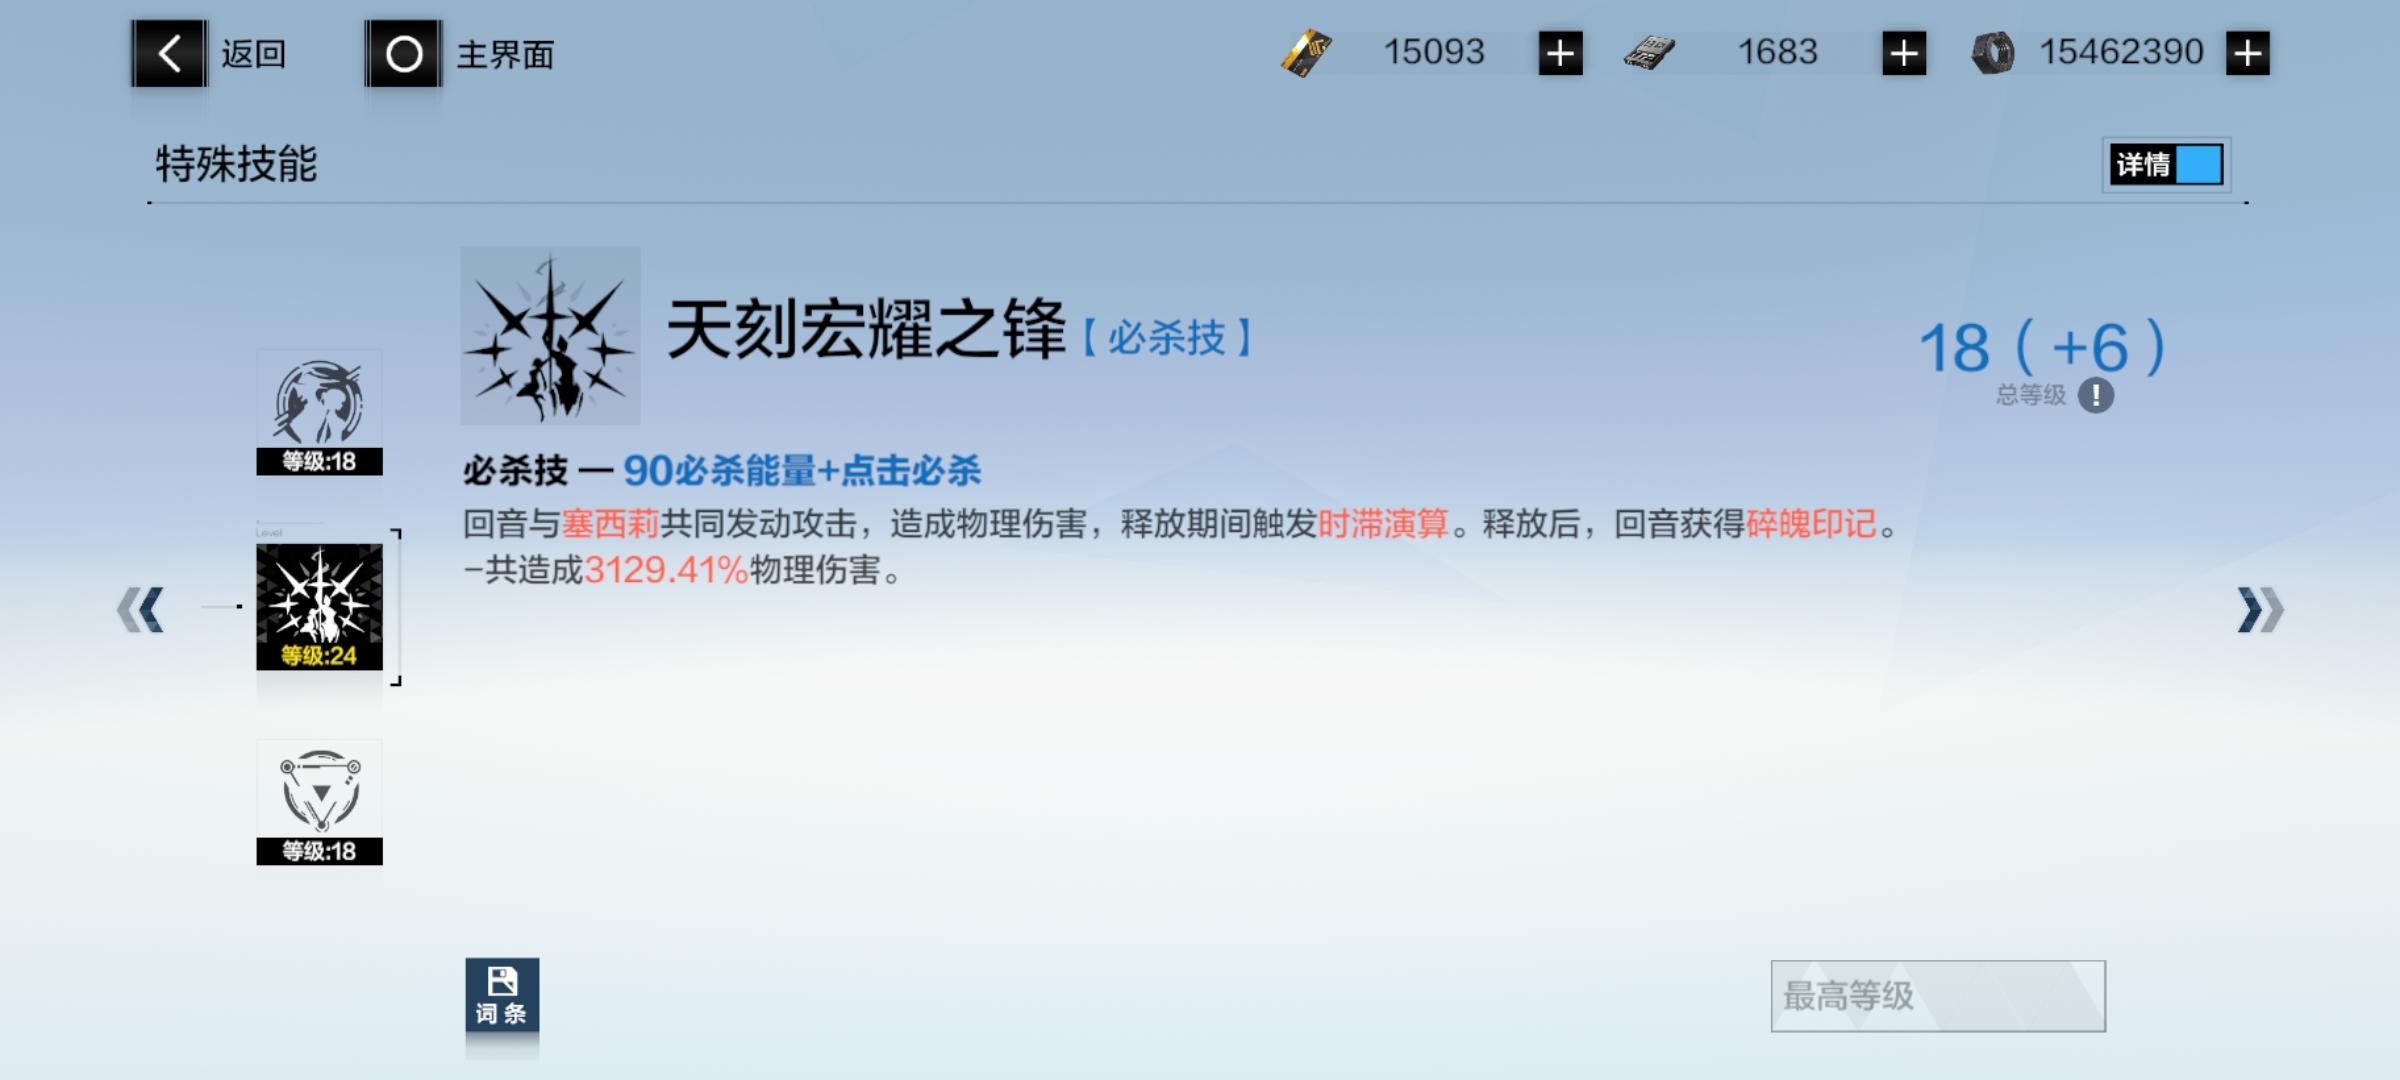Click the back arrow icon

[x=169, y=53]
